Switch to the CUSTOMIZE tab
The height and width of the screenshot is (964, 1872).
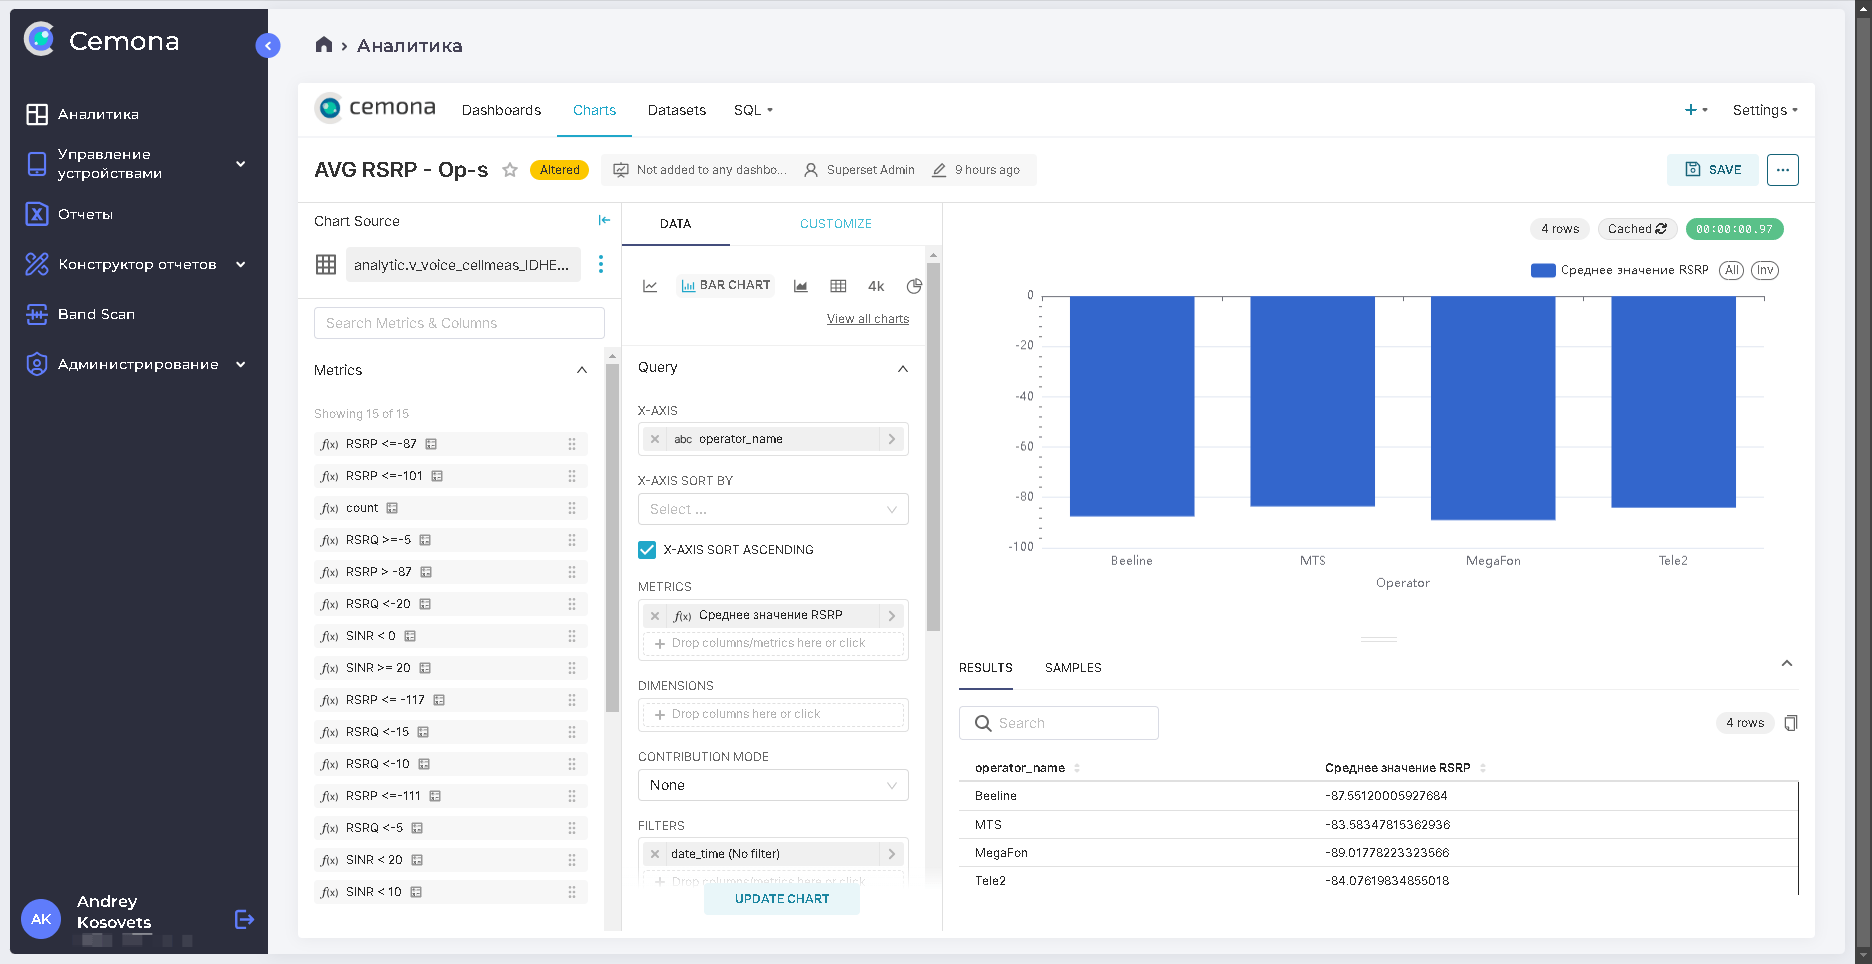835,224
